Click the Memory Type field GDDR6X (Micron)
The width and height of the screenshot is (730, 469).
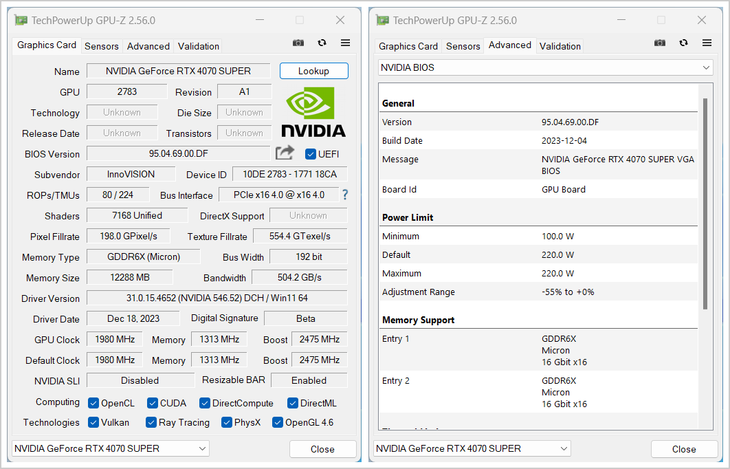coord(143,257)
